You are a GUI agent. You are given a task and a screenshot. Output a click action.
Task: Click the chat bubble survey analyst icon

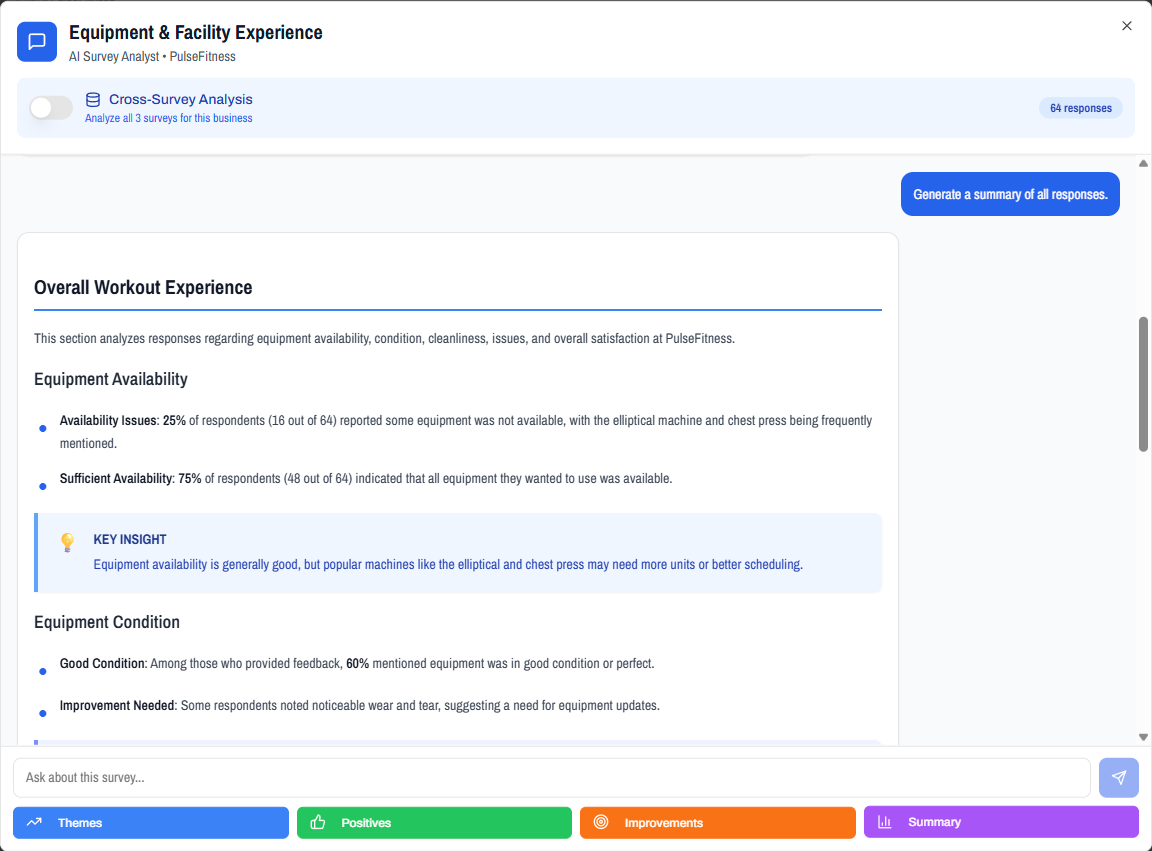[x=37, y=42]
